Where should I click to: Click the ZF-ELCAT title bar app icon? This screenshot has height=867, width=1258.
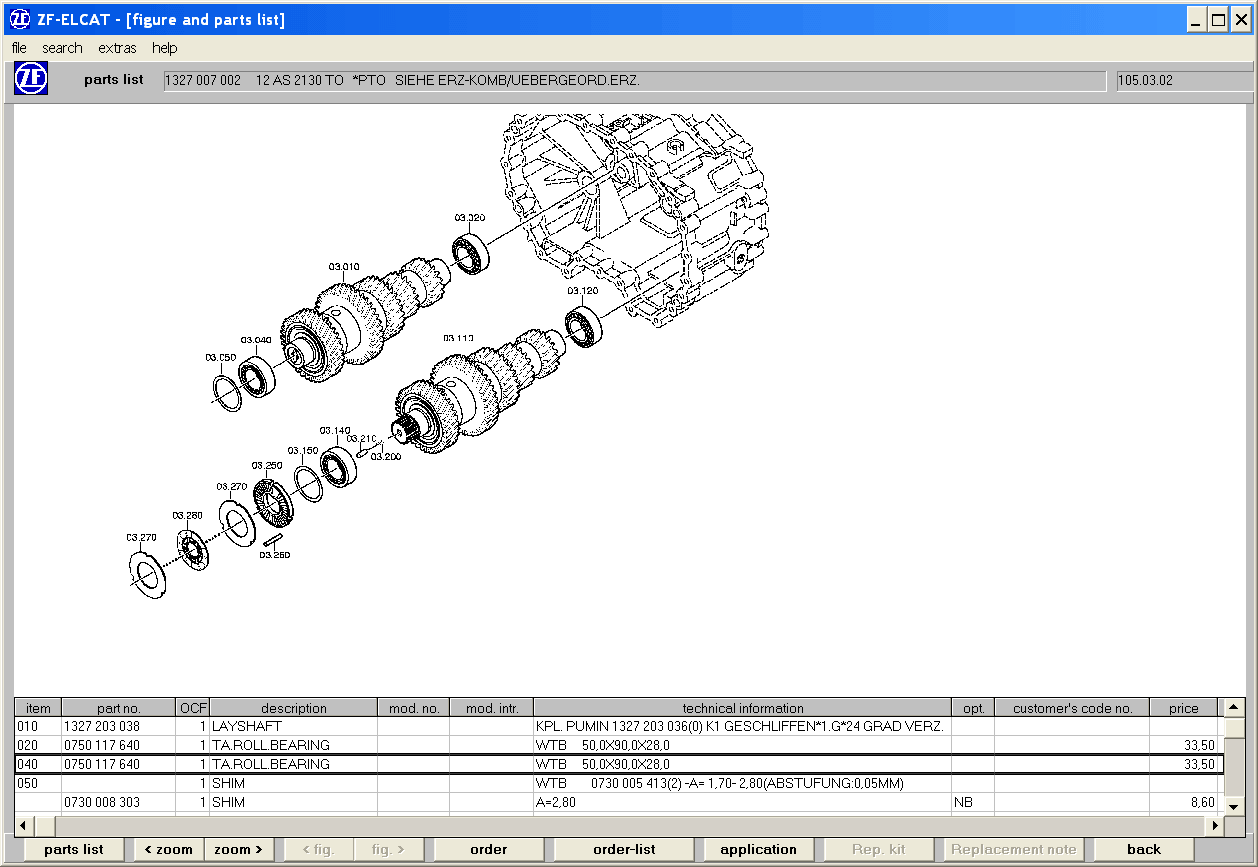20,20
